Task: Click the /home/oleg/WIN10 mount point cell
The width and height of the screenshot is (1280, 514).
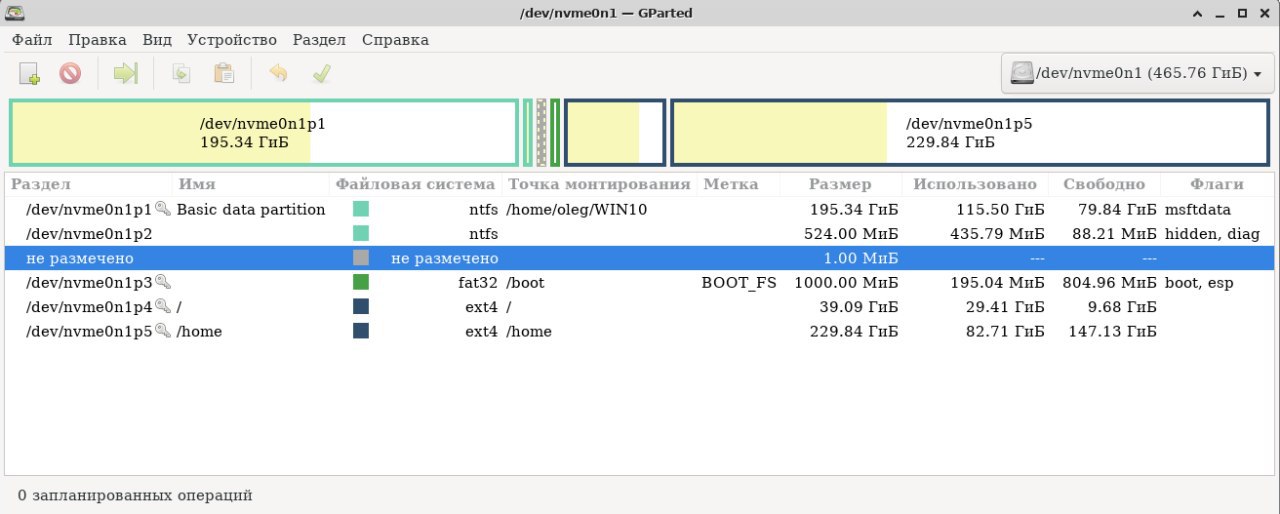Action: pos(579,209)
